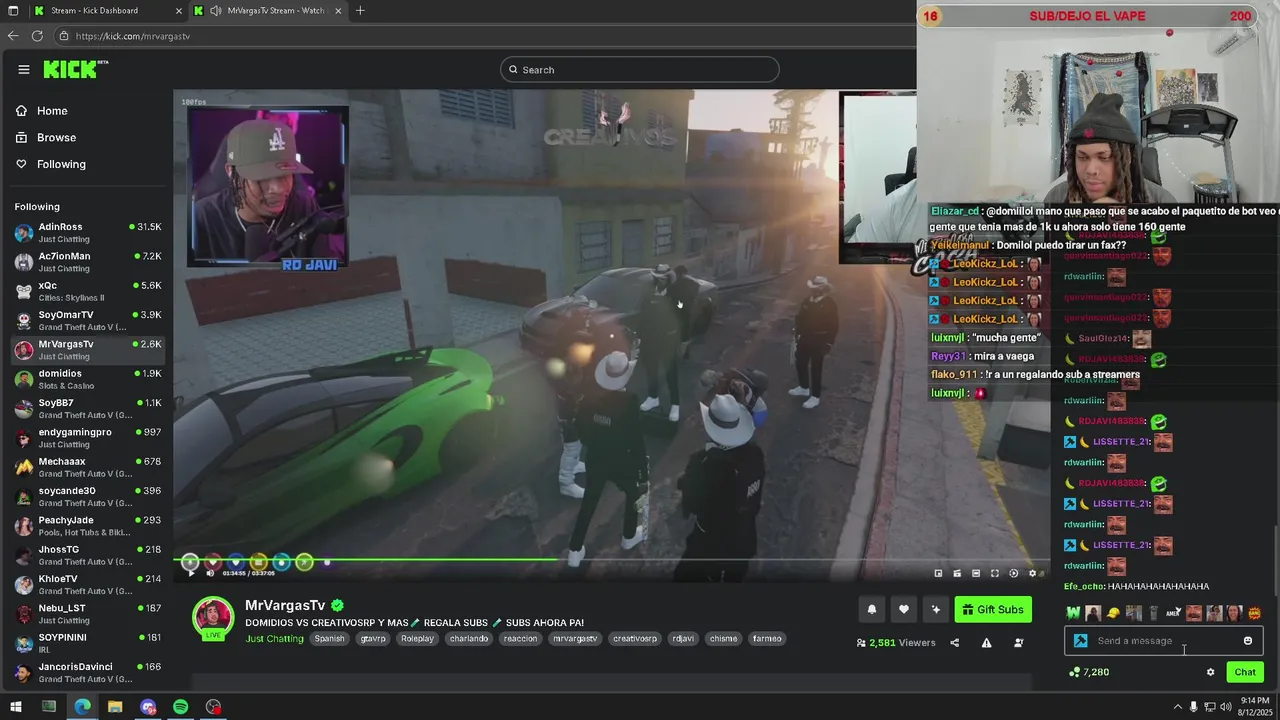Open the video player settings gear
The height and width of the screenshot is (720, 1280).
(x=1033, y=573)
